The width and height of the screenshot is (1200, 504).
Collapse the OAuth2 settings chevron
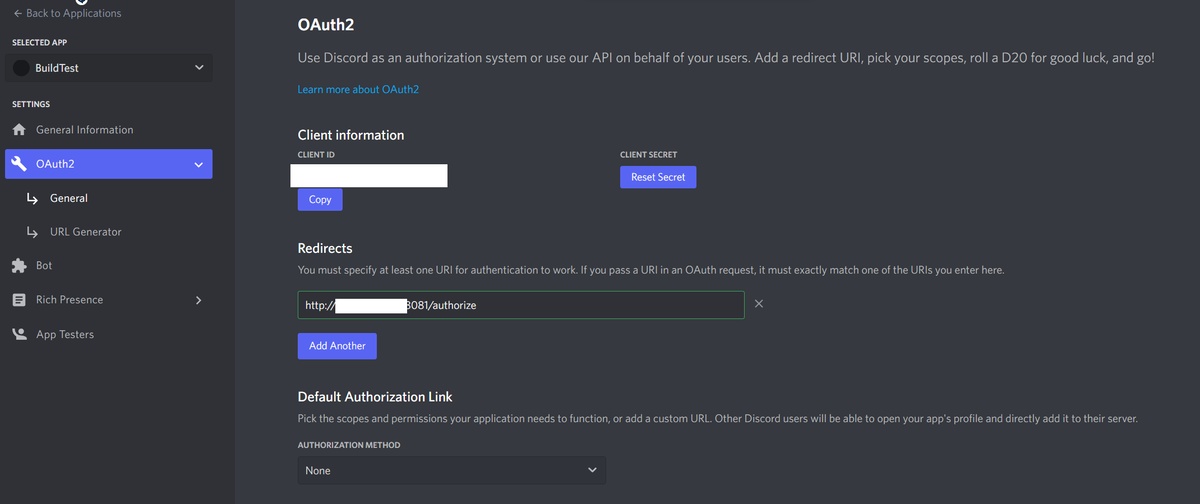(x=198, y=165)
